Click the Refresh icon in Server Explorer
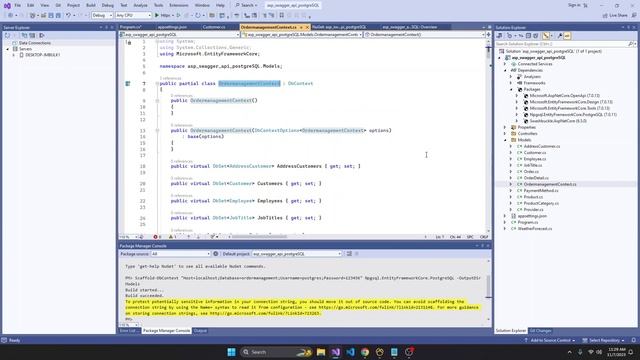The width and height of the screenshot is (640, 360). click(7, 36)
